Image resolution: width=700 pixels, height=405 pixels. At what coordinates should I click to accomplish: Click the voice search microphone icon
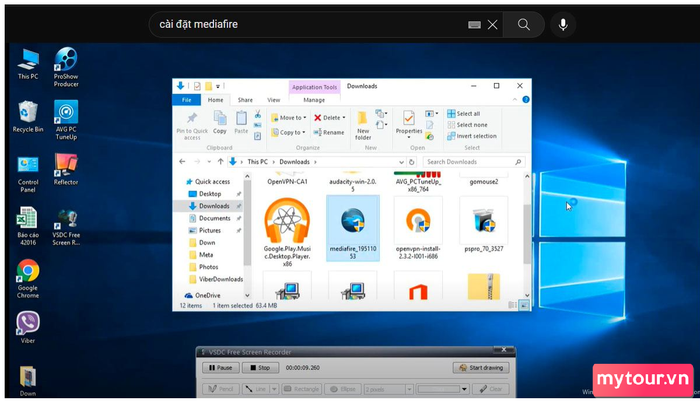coord(563,24)
